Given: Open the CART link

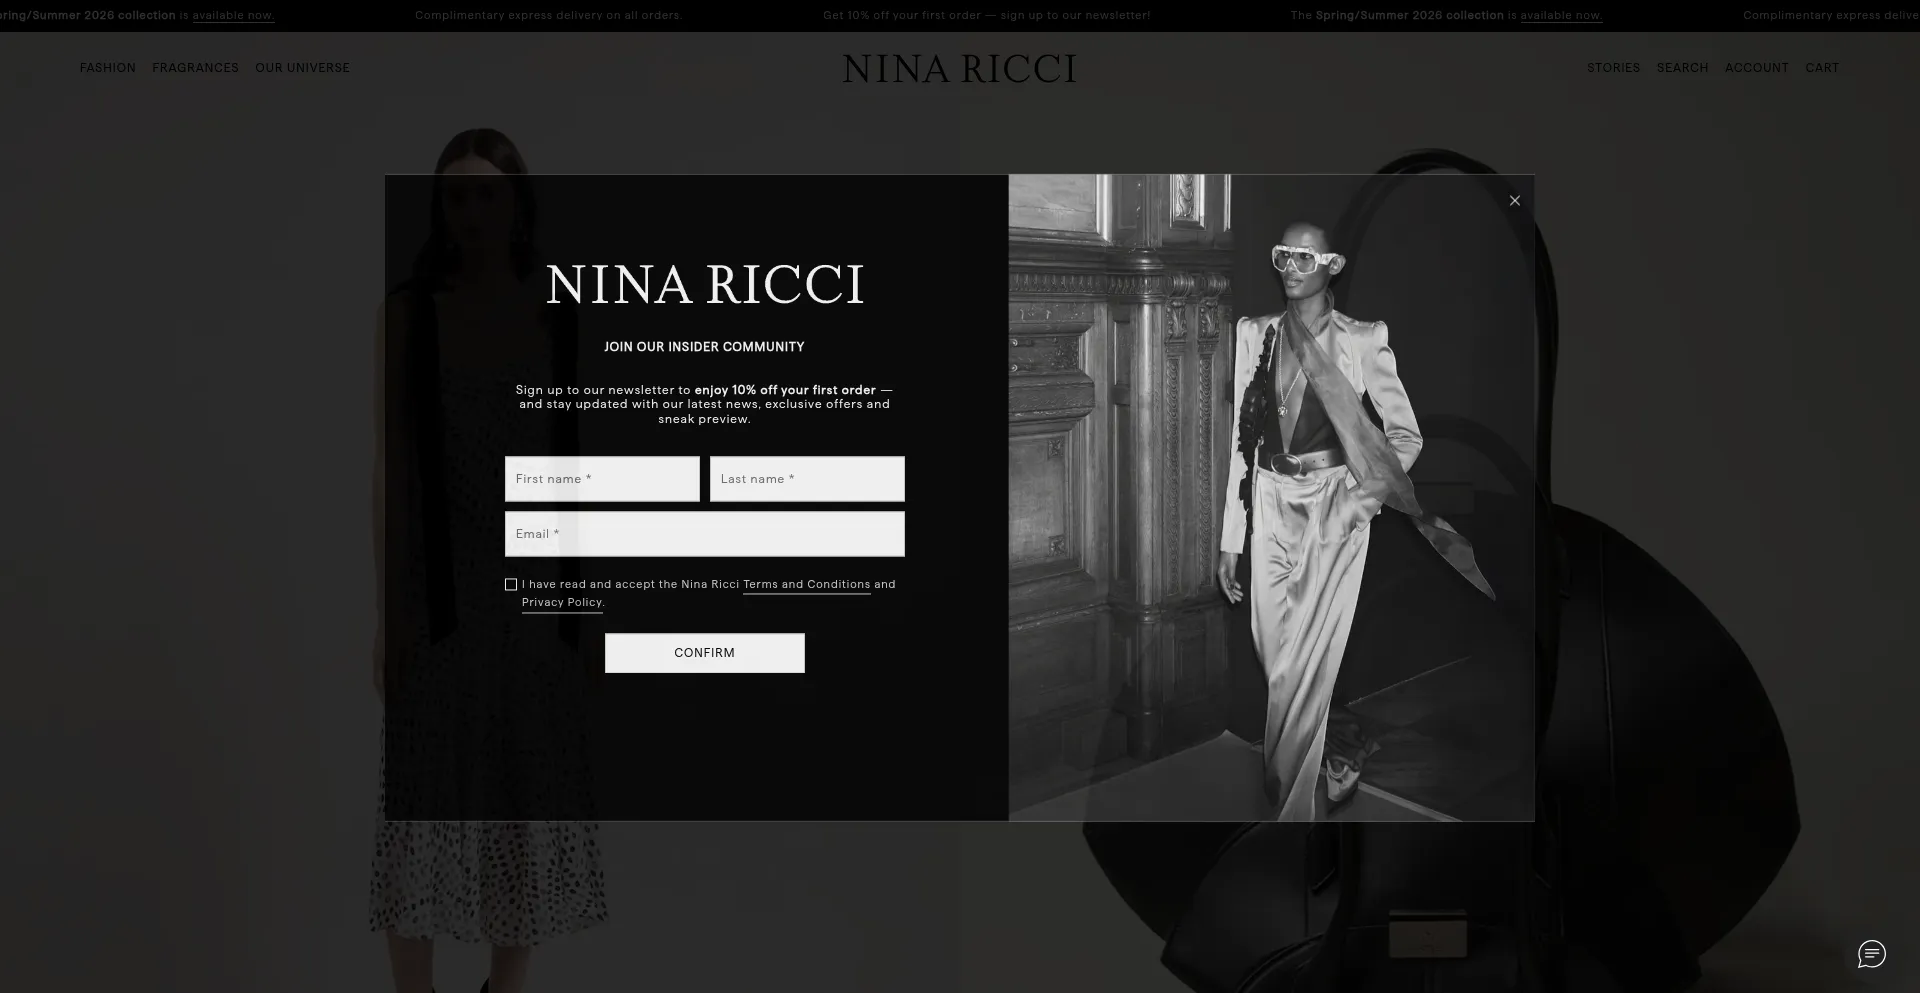Looking at the screenshot, I should pos(1822,68).
